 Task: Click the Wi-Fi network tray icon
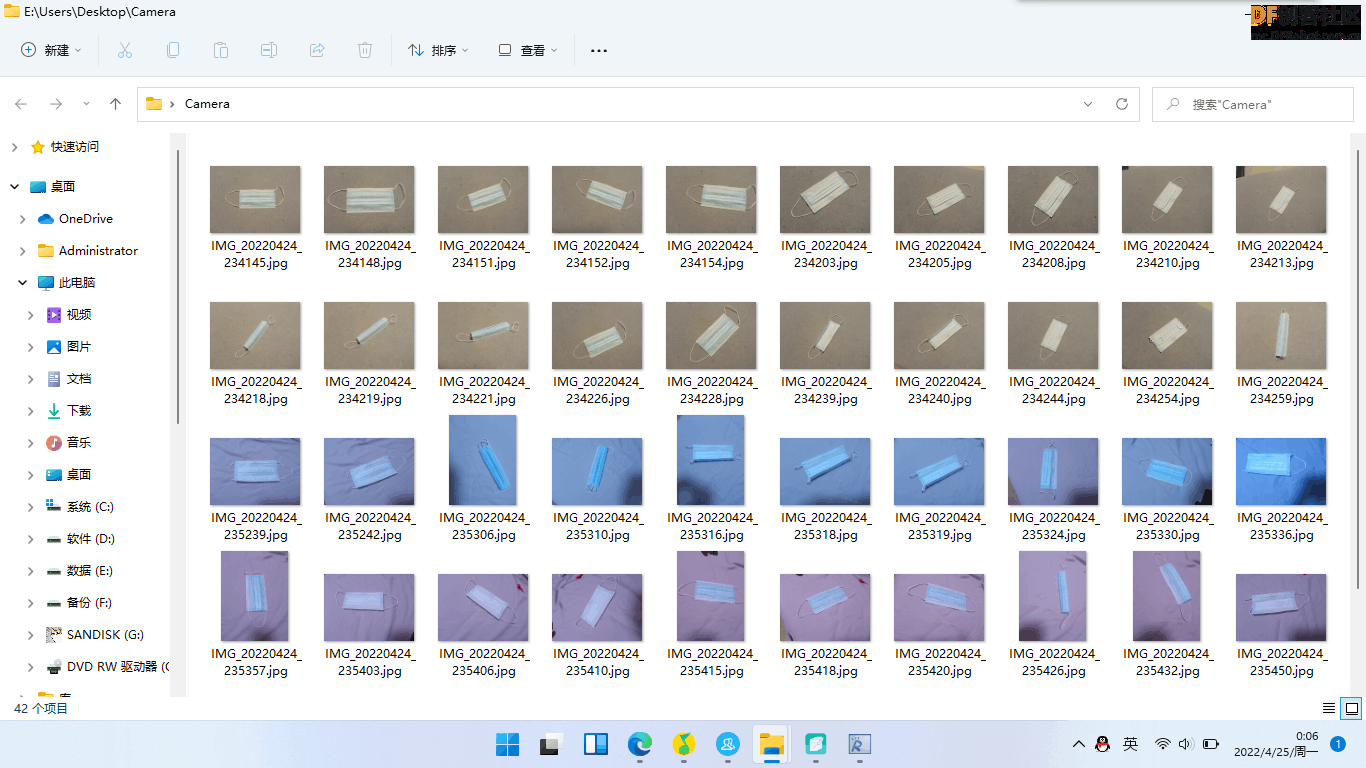coord(1162,744)
